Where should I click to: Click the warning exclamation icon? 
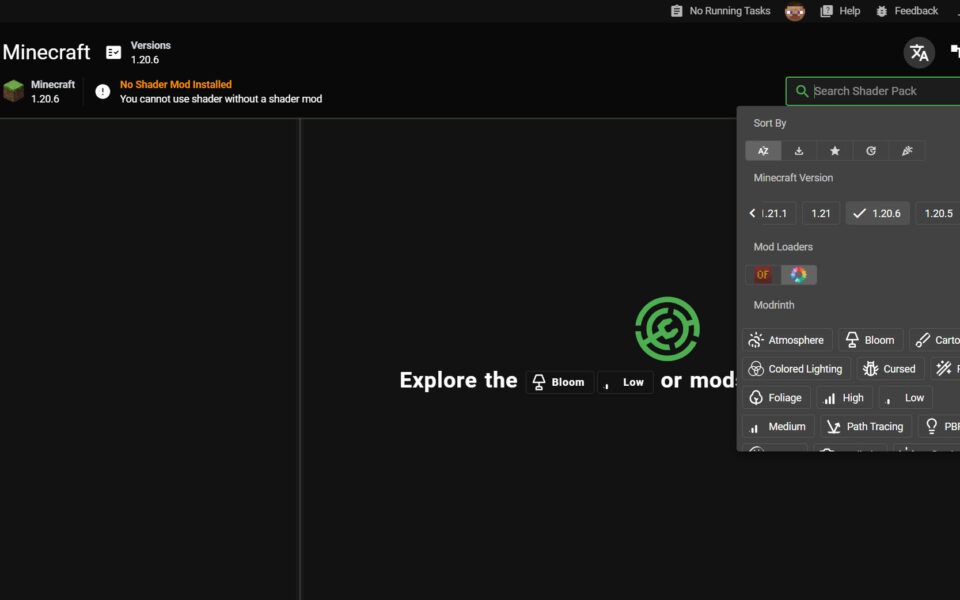coord(102,91)
